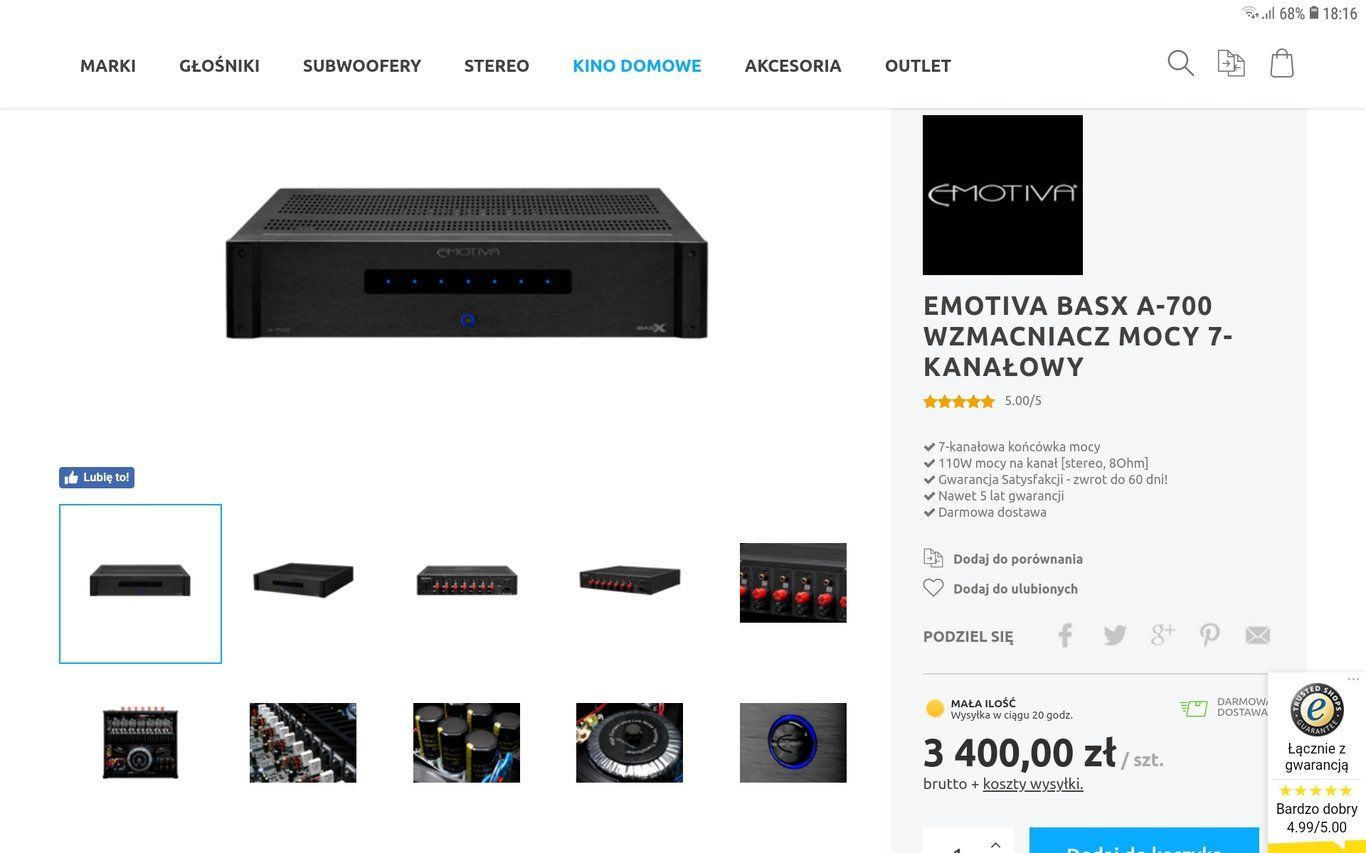Share the product on Twitter
Screen dimensions: 1366x853
tap(1114, 635)
